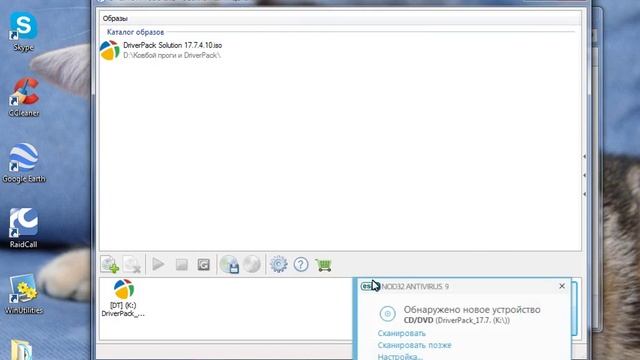640x360 pixels.
Task: Click the DriverPack image file icon
Action: click(x=109, y=50)
